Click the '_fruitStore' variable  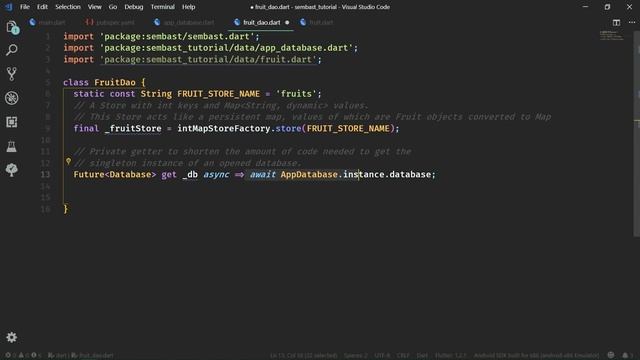click(x=133, y=129)
